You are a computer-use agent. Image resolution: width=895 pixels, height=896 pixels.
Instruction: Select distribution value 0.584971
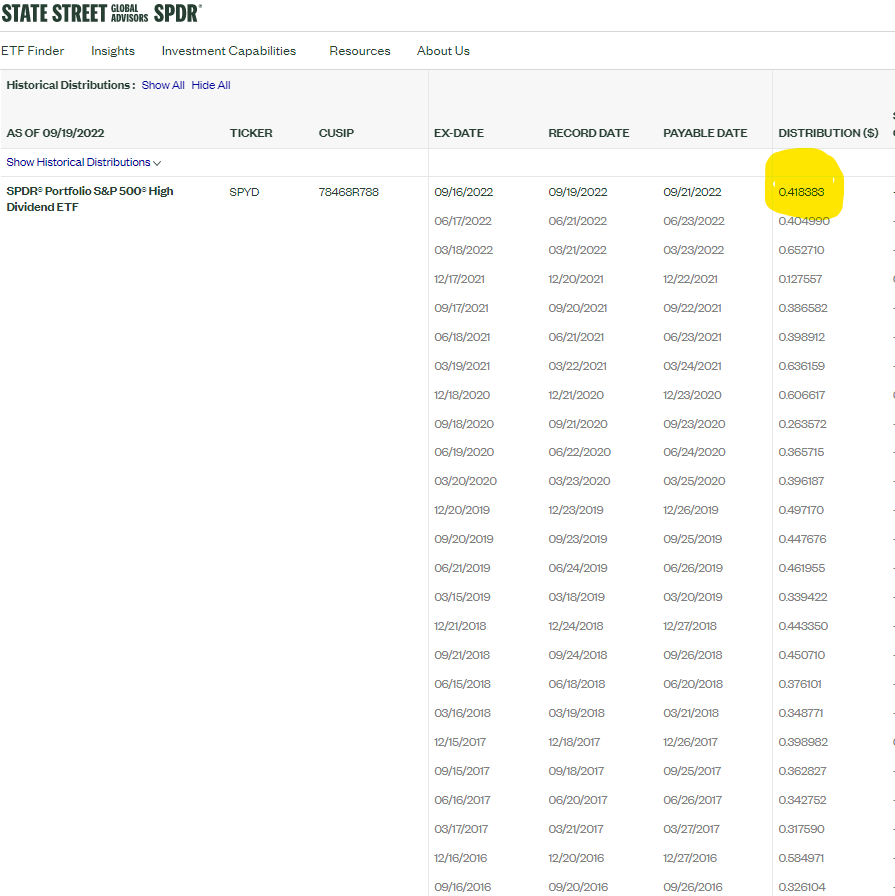[x=801, y=859]
